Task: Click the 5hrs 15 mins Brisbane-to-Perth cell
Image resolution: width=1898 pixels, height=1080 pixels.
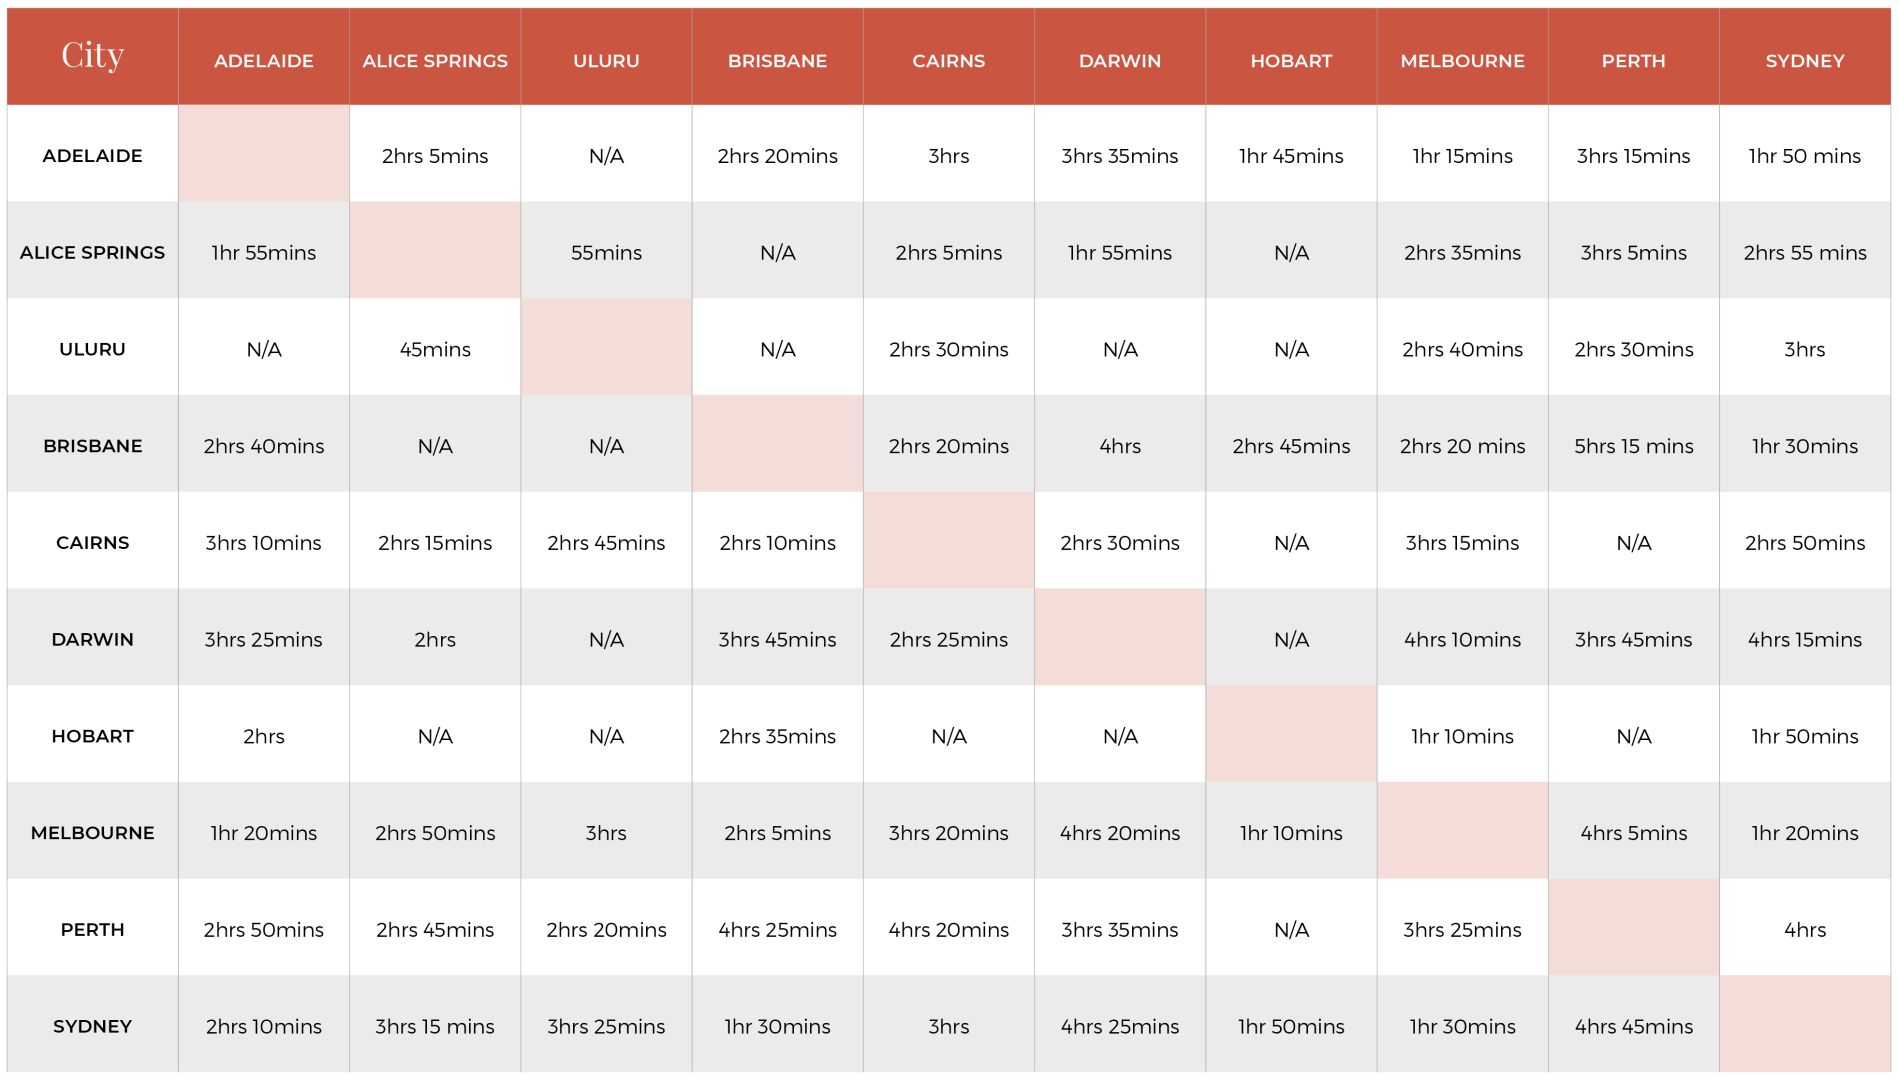Action: (1633, 446)
